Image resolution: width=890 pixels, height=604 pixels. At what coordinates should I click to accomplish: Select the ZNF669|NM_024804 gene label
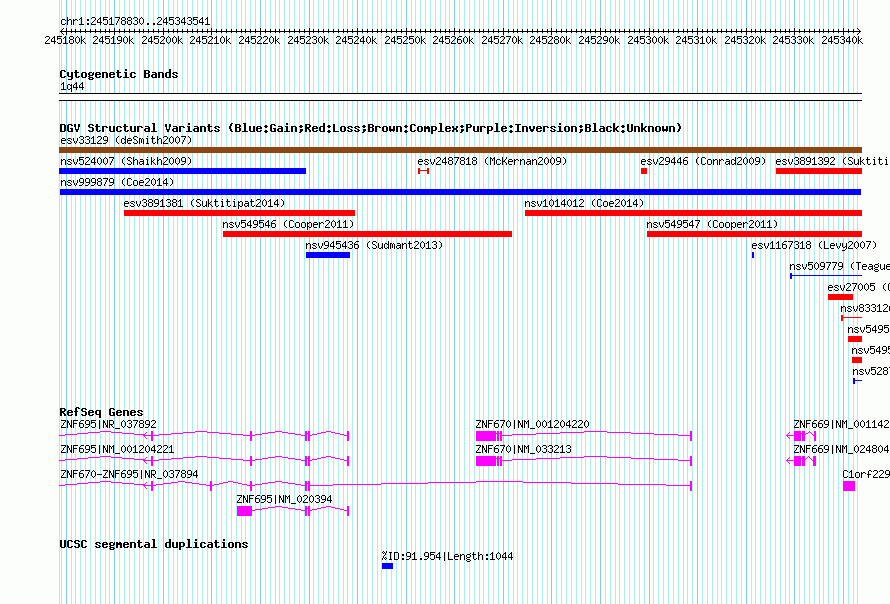coord(841,449)
